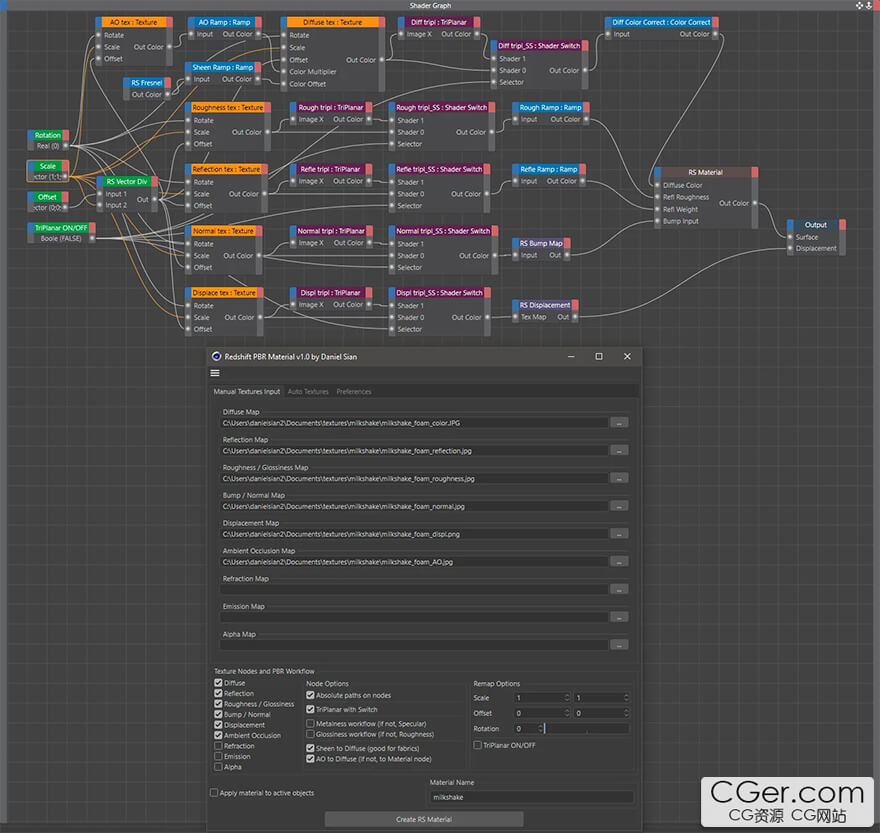Click the first Scale value stepper arrows
The image size is (880, 833).
point(567,698)
